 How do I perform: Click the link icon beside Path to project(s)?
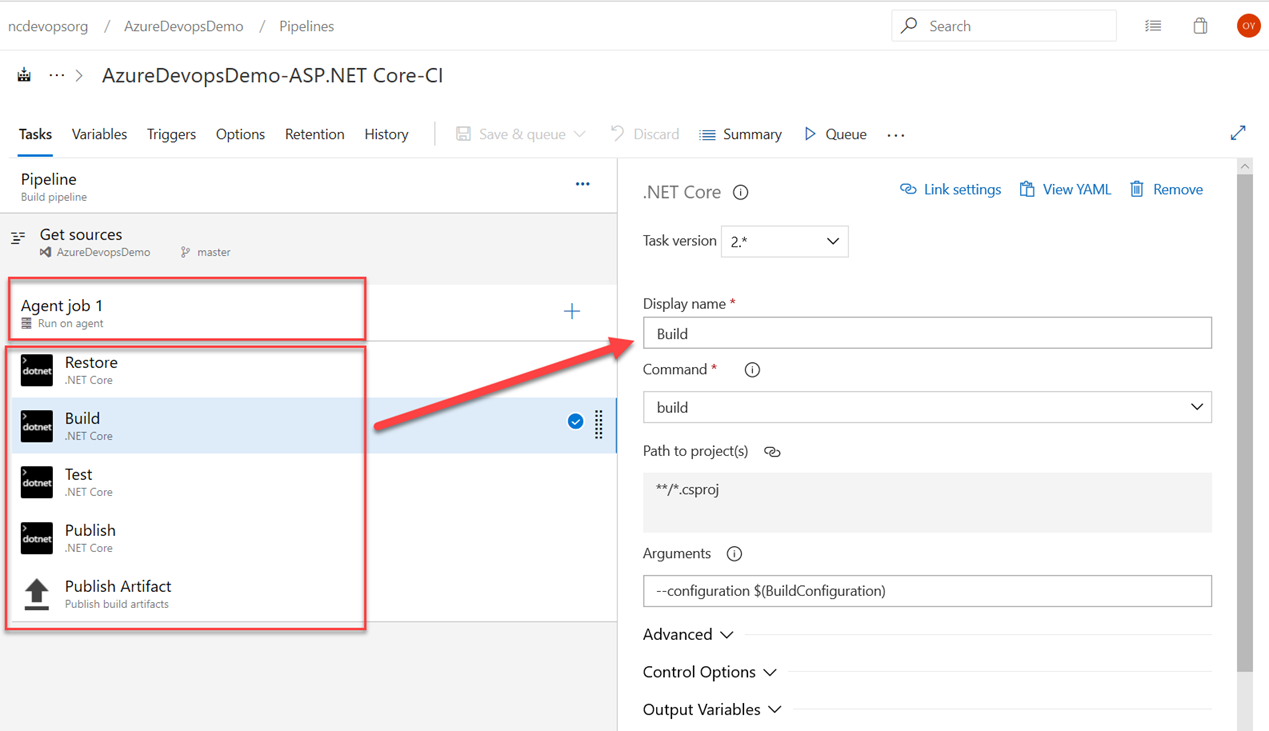coord(772,452)
